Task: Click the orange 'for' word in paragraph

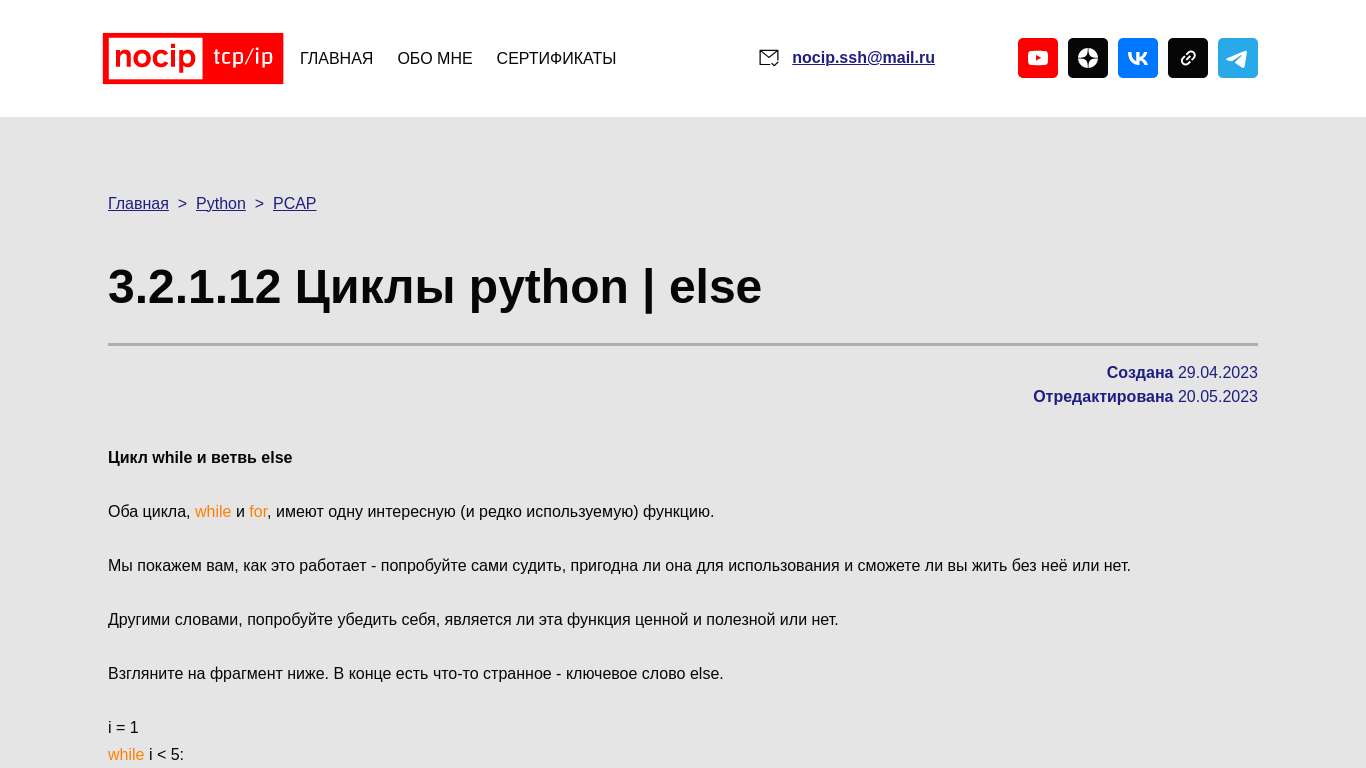Action: pos(258,512)
